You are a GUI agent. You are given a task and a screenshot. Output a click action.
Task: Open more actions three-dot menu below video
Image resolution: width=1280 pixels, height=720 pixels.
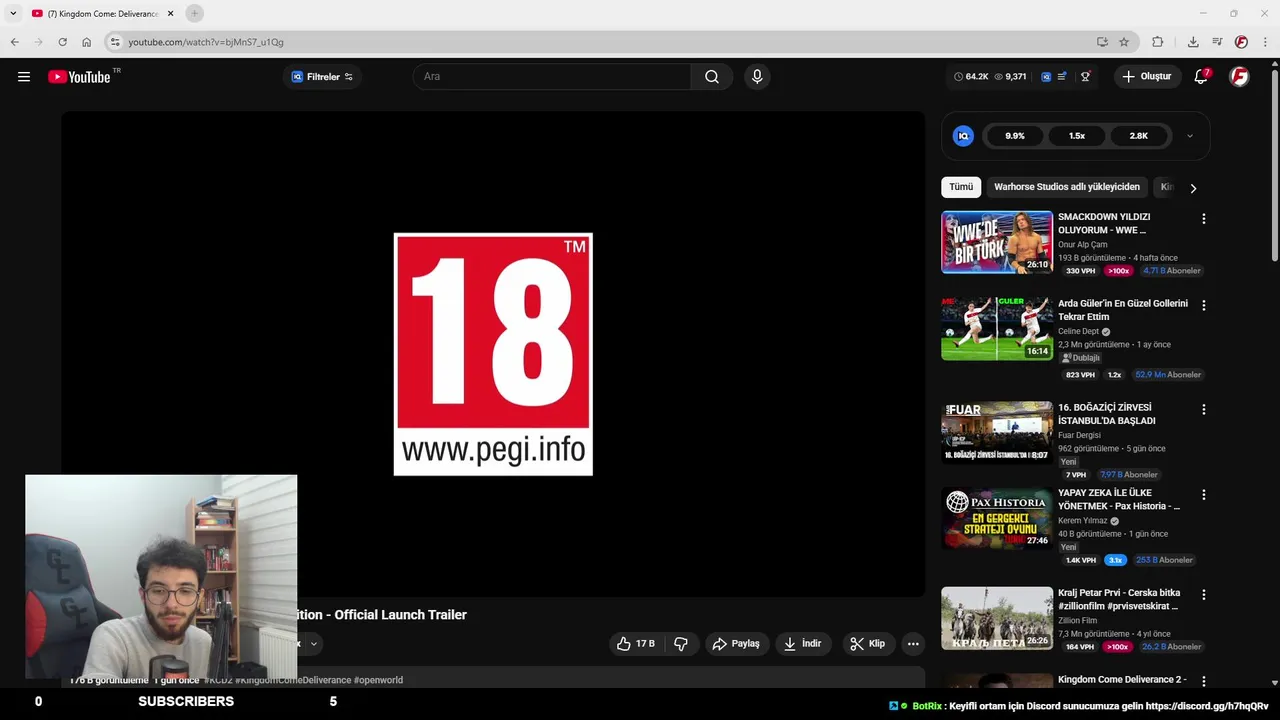913,644
